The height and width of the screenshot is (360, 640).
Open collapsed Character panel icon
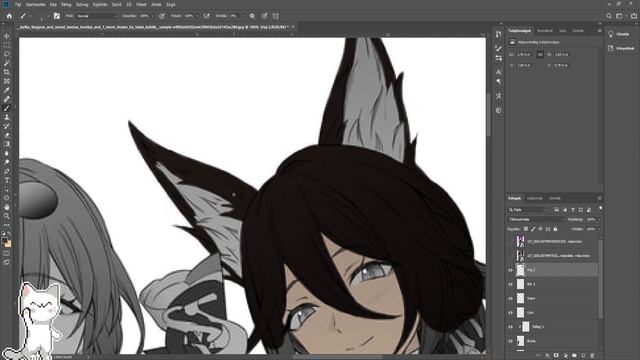(x=498, y=72)
